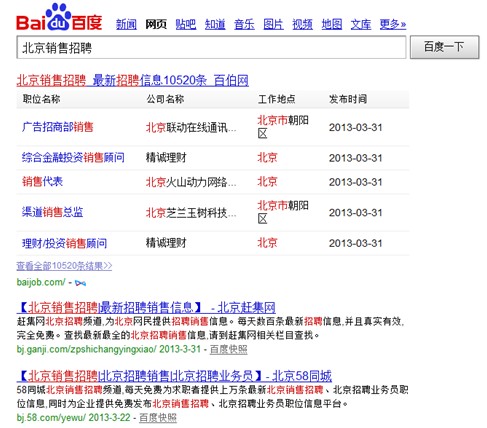Click company 北京联动在线通讯...
The width and height of the screenshot is (487, 428).
191,127
